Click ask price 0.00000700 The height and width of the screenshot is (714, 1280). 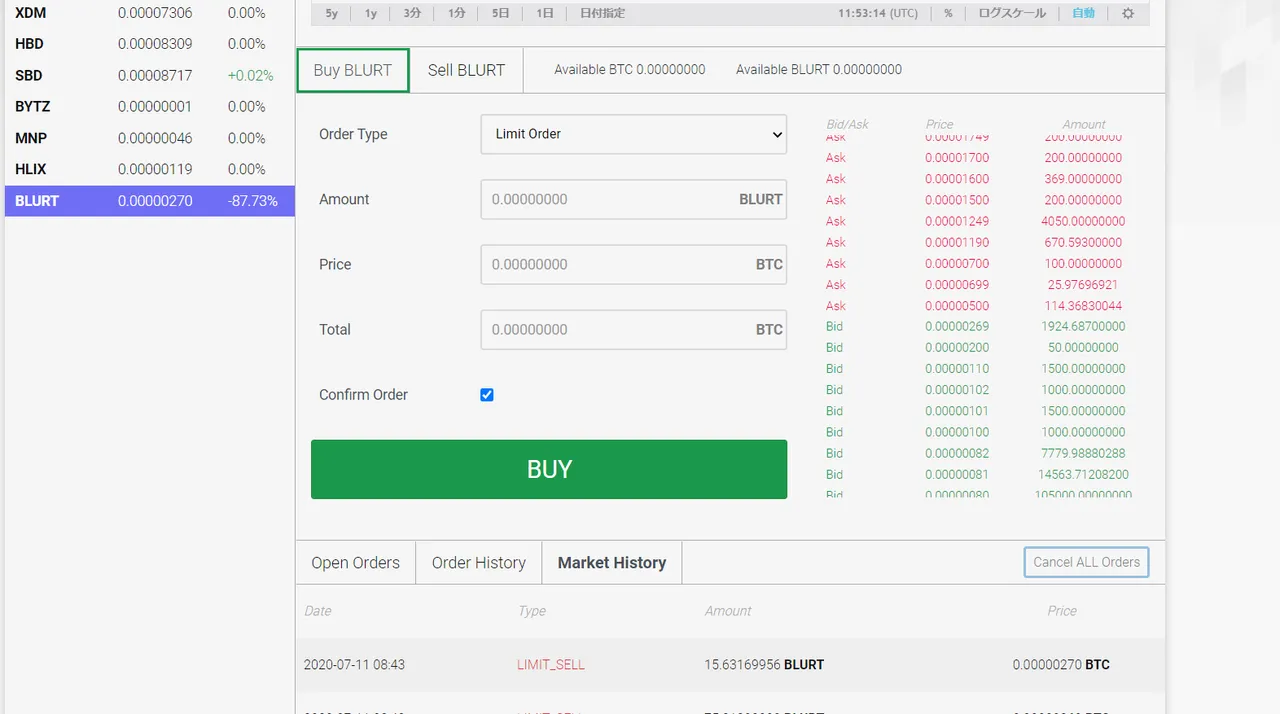point(957,264)
